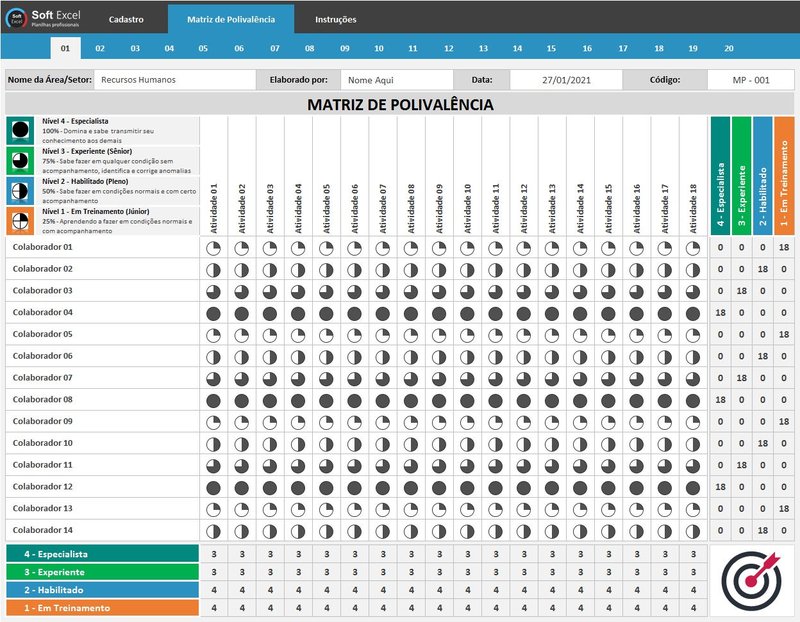
Task: Select Colaborador 06 Atividade 04 skill icon
Action: pos(298,357)
